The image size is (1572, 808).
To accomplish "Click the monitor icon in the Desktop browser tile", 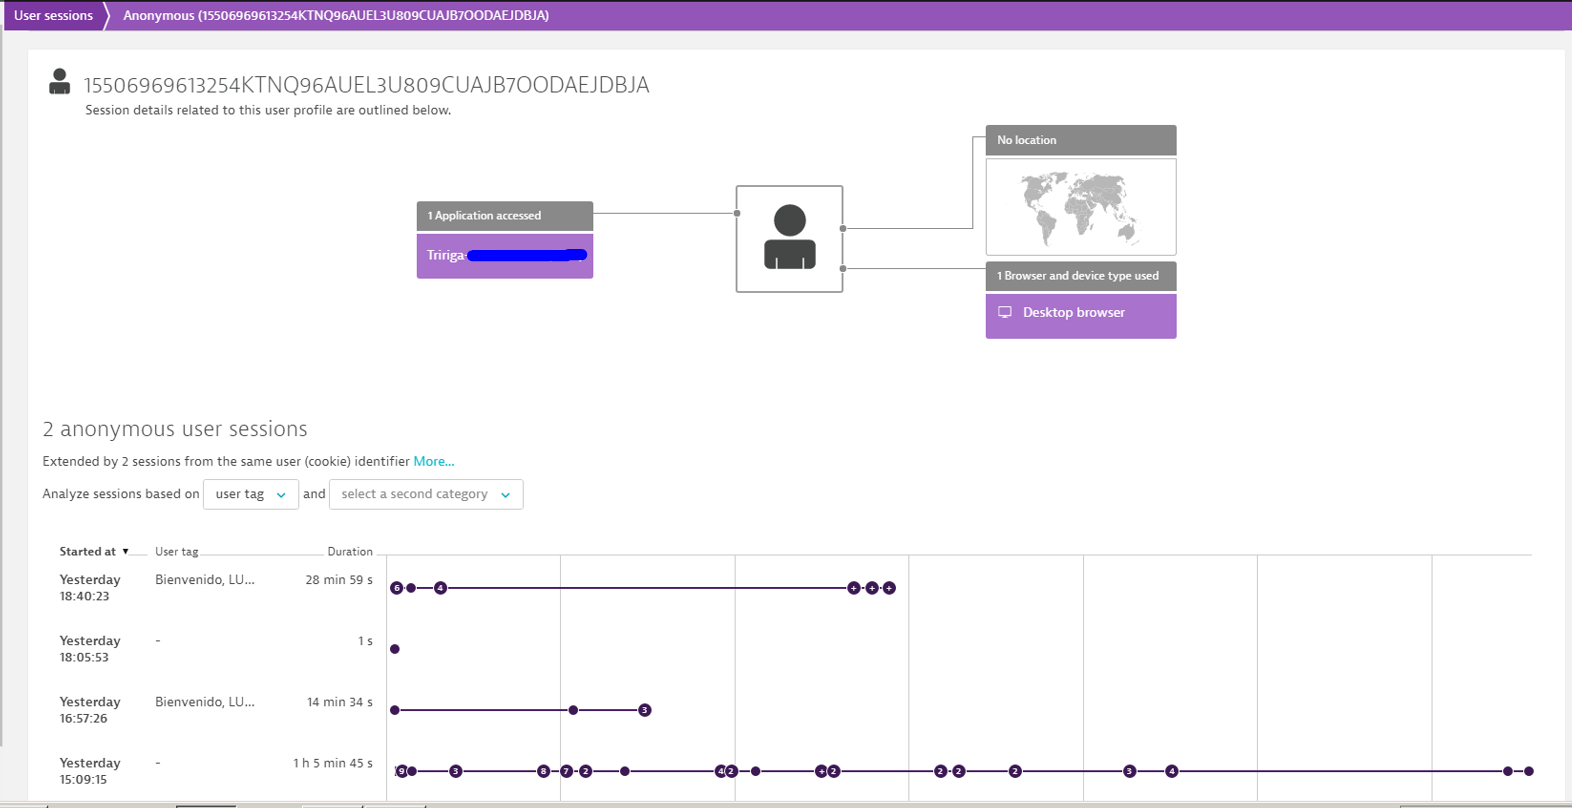I will click(1005, 313).
